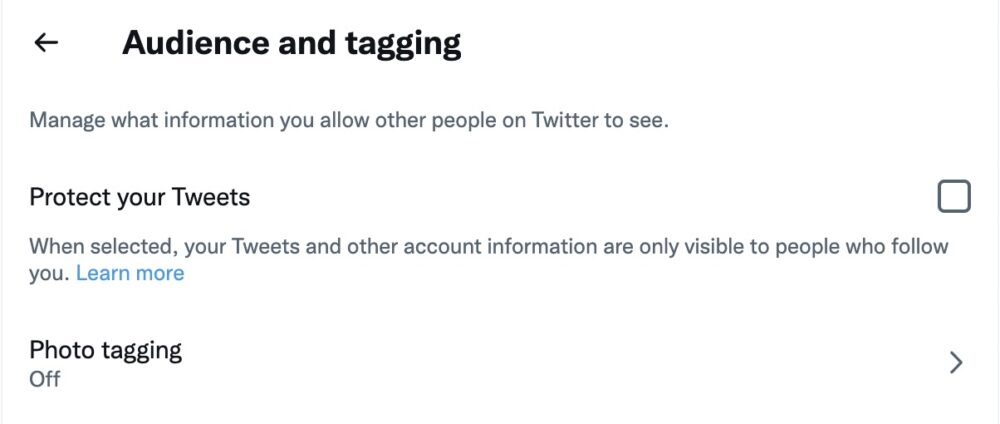1000x424 pixels.
Task: Click the Photo tagging chevron arrow
Action: click(x=956, y=363)
